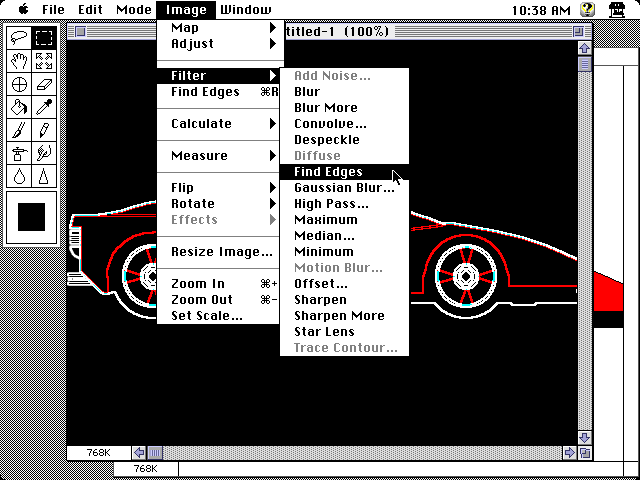Select the Airbrush tool
The width and height of the screenshot is (640, 480).
click(x=19, y=154)
